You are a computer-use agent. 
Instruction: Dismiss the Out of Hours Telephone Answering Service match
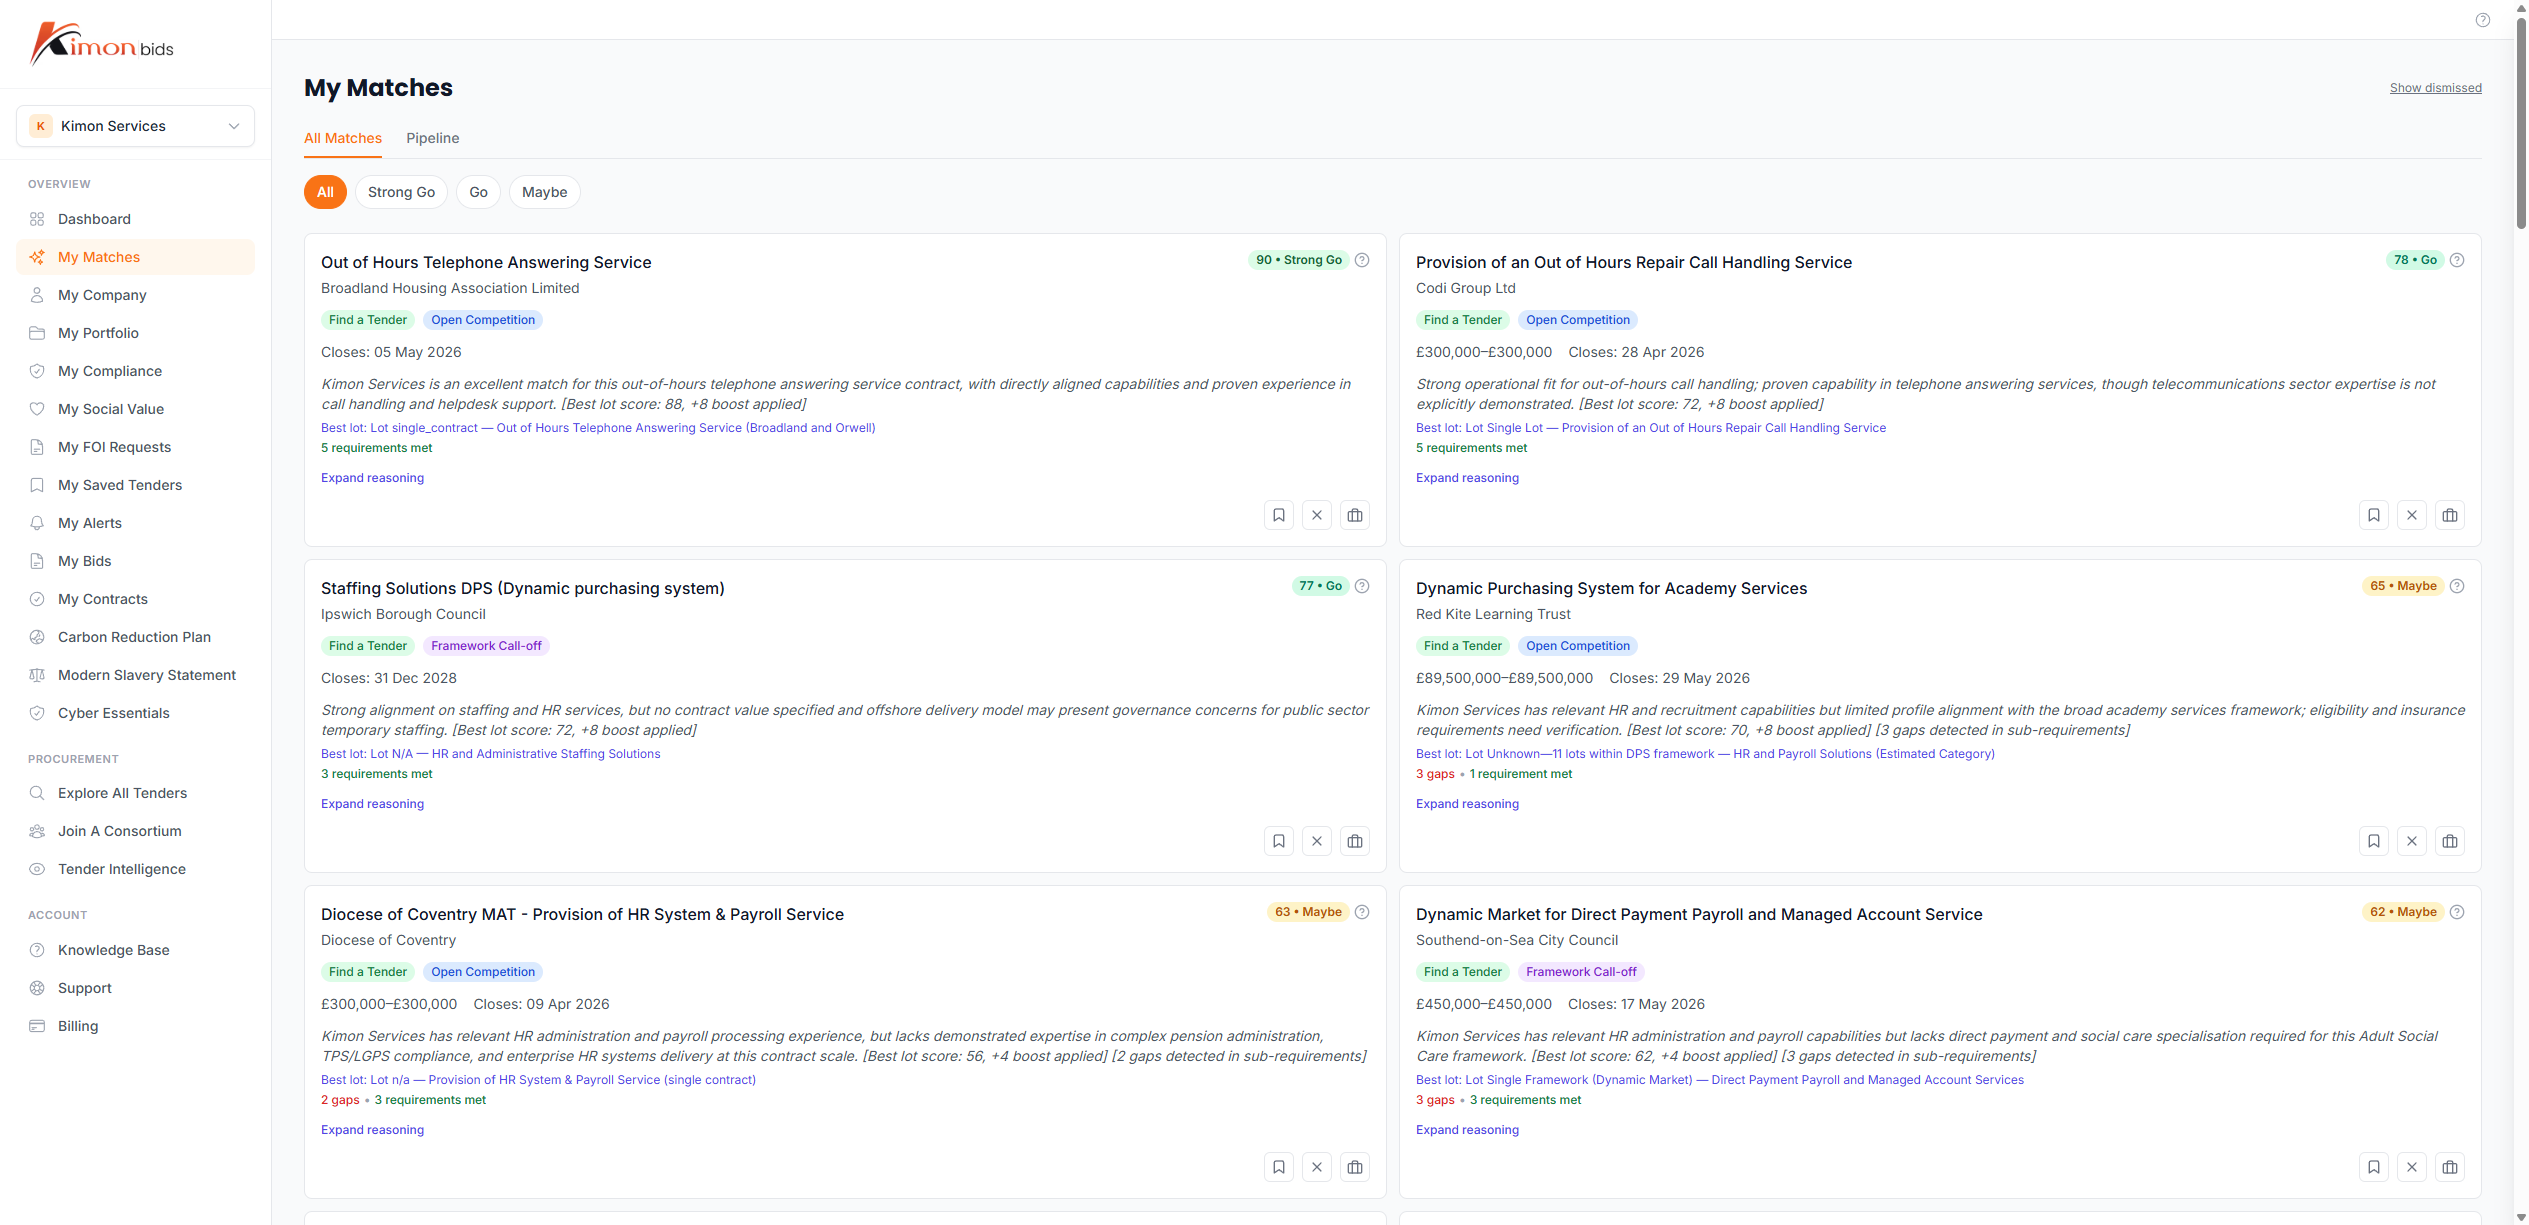point(1317,515)
